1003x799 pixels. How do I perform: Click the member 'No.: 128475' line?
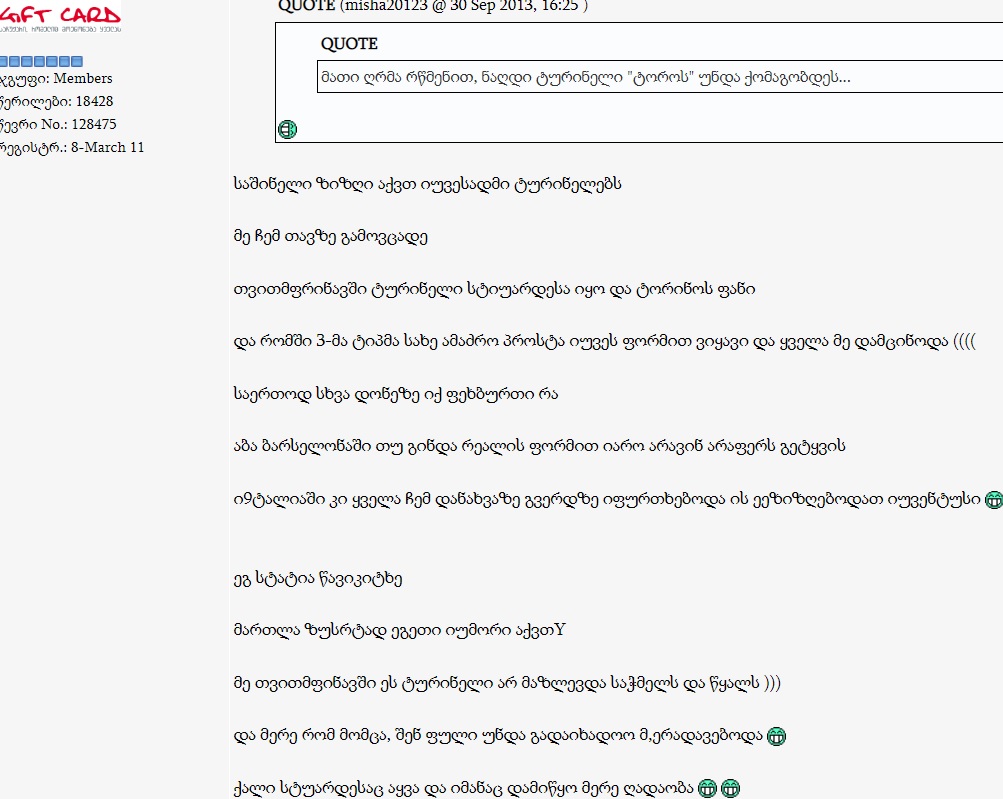click(x=58, y=125)
